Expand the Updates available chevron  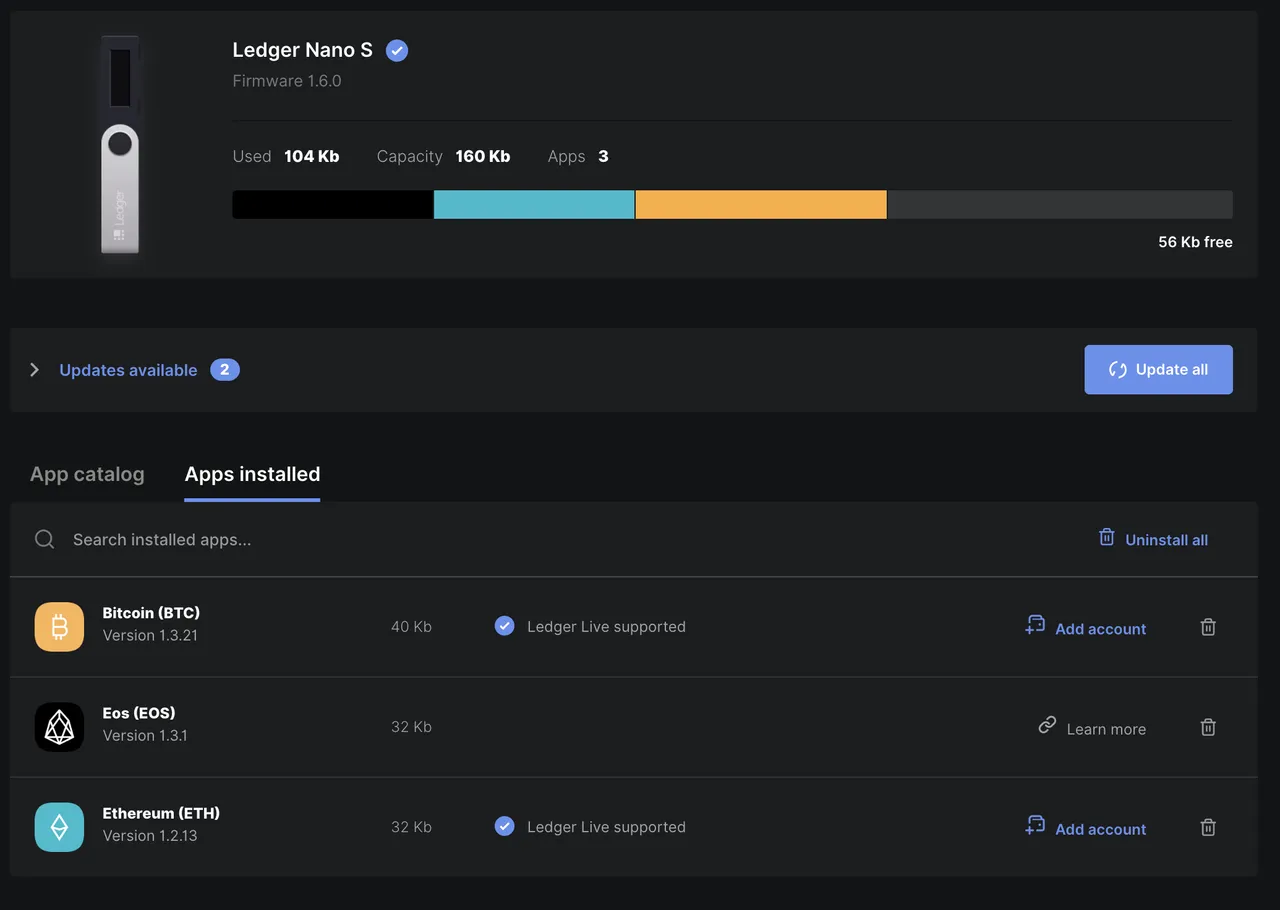(34, 370)
